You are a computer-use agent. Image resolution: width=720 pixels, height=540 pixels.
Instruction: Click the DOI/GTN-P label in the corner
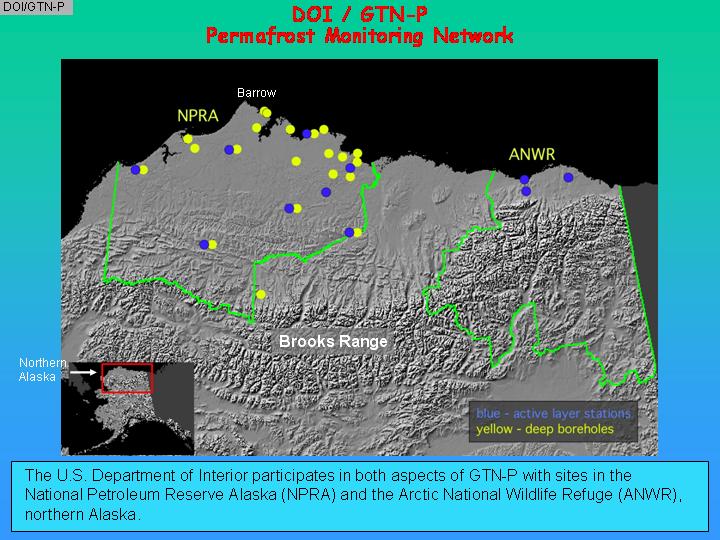33,7
